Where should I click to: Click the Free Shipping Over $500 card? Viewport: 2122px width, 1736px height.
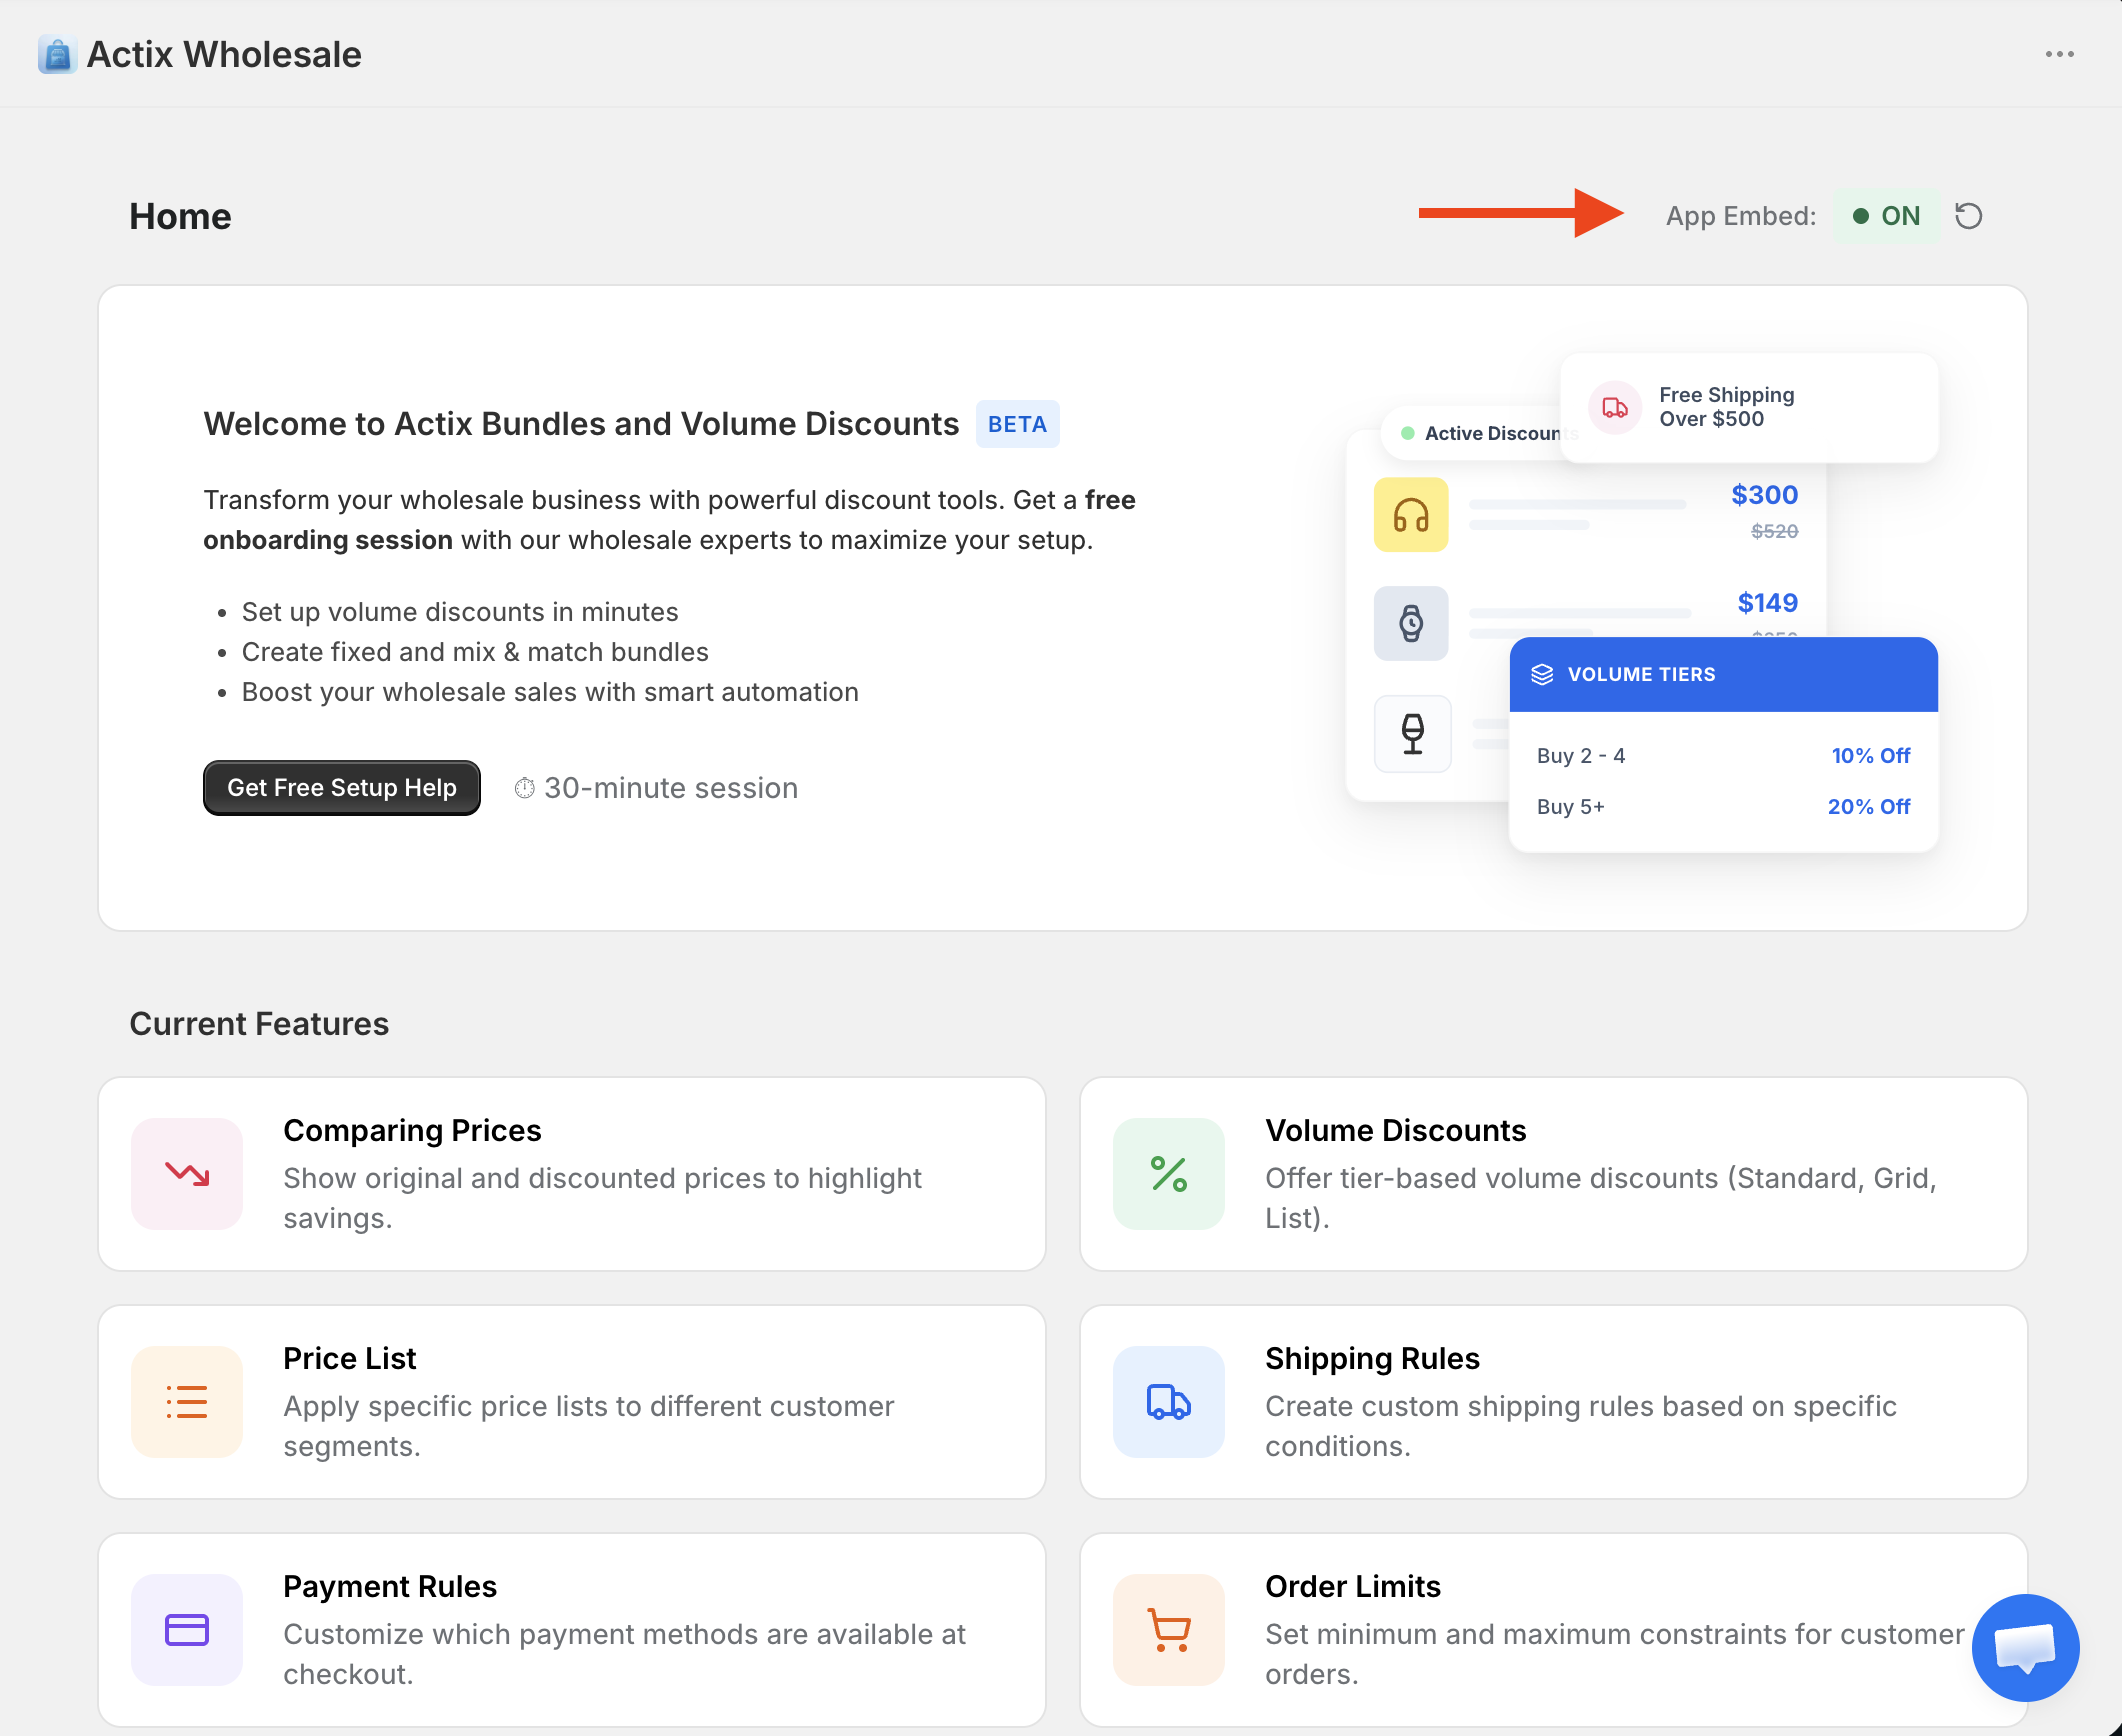pos(1748,407)
